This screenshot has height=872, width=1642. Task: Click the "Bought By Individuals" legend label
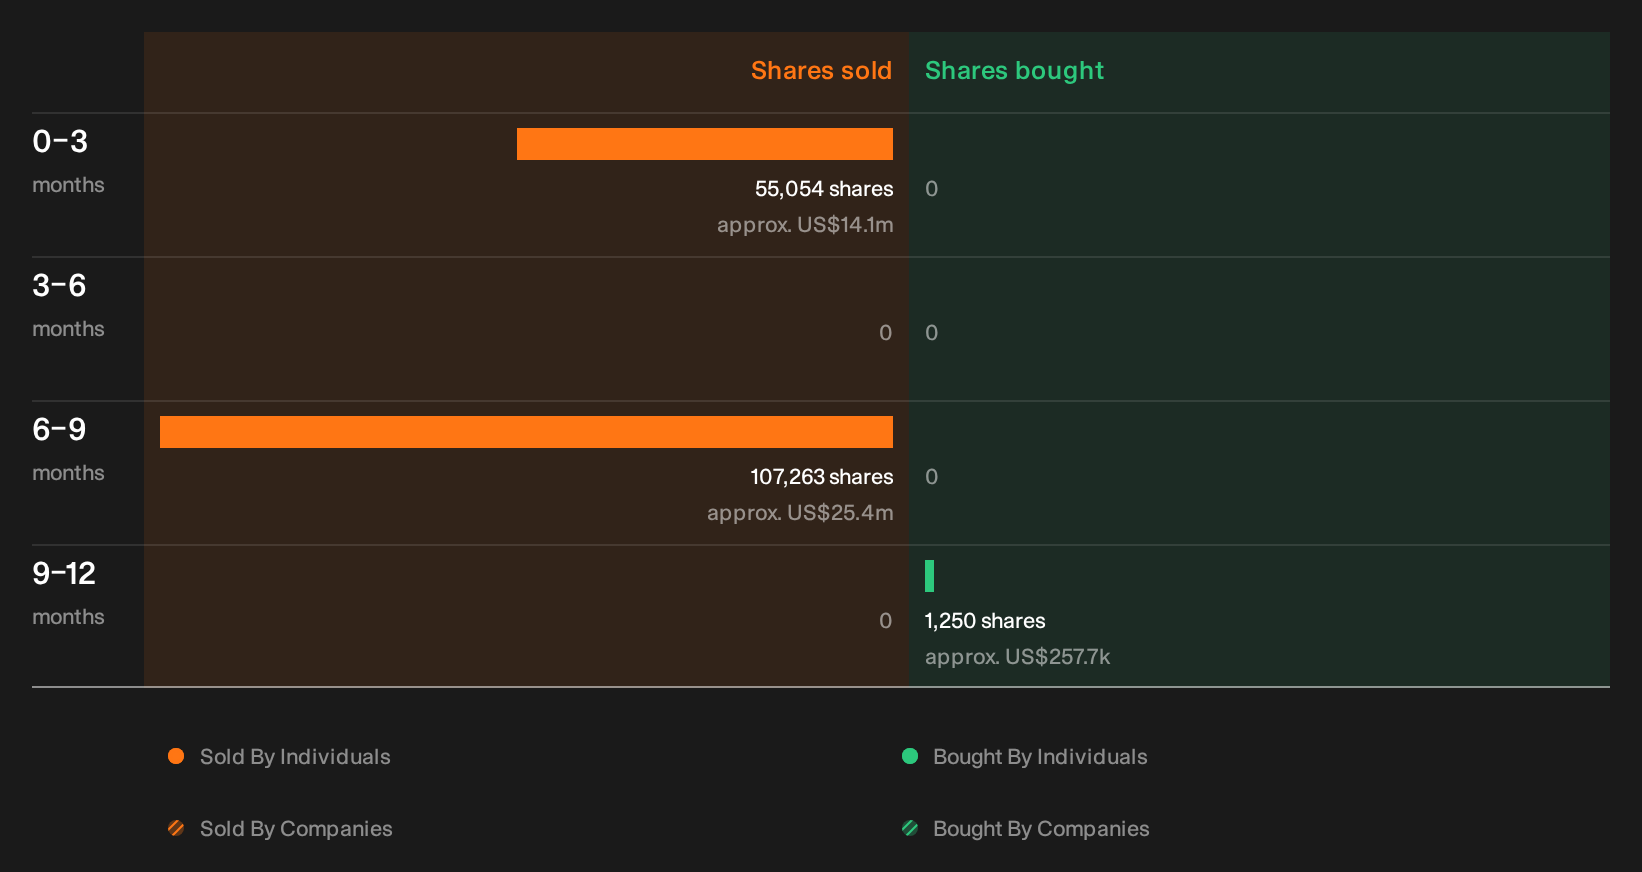[x=1040, y=757]
